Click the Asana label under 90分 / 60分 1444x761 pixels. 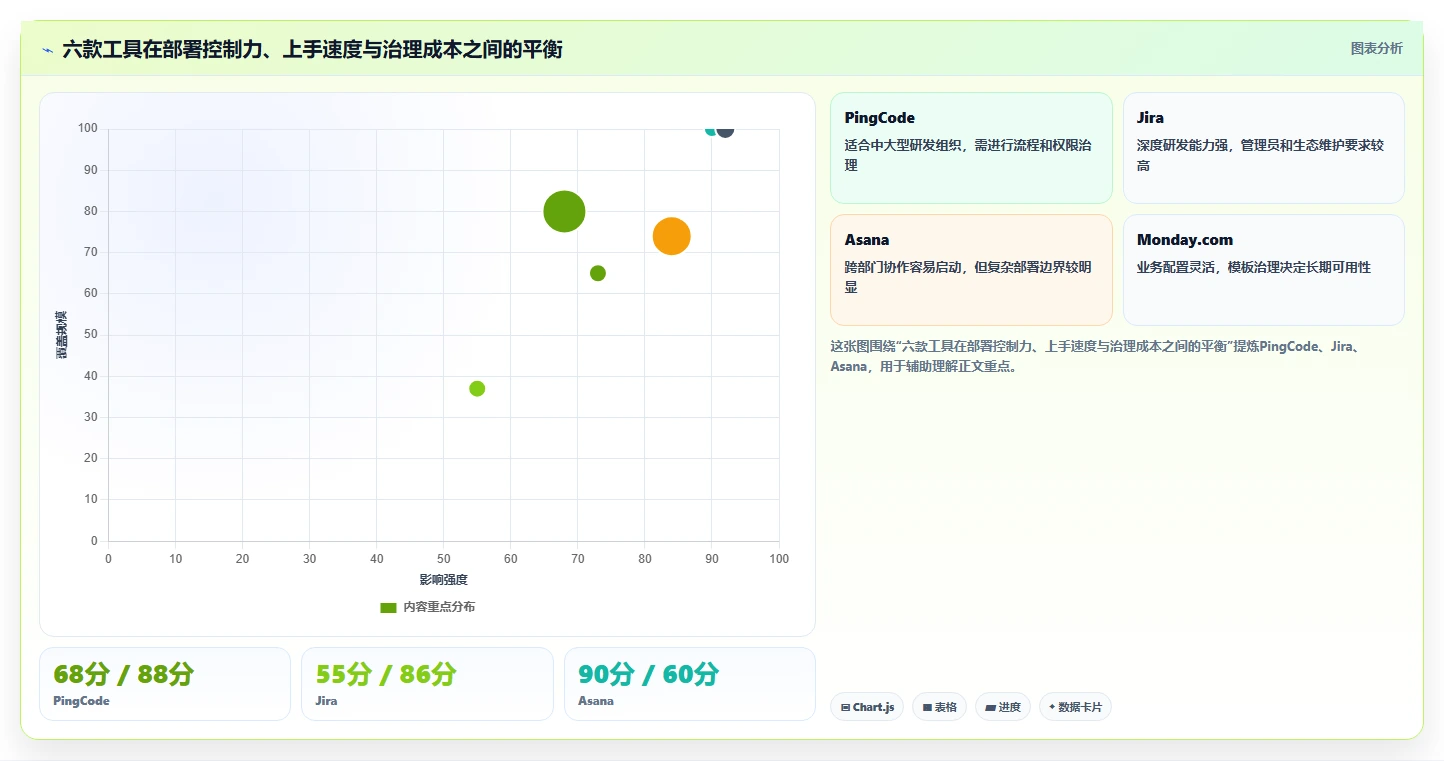click(x=596, y=701)
